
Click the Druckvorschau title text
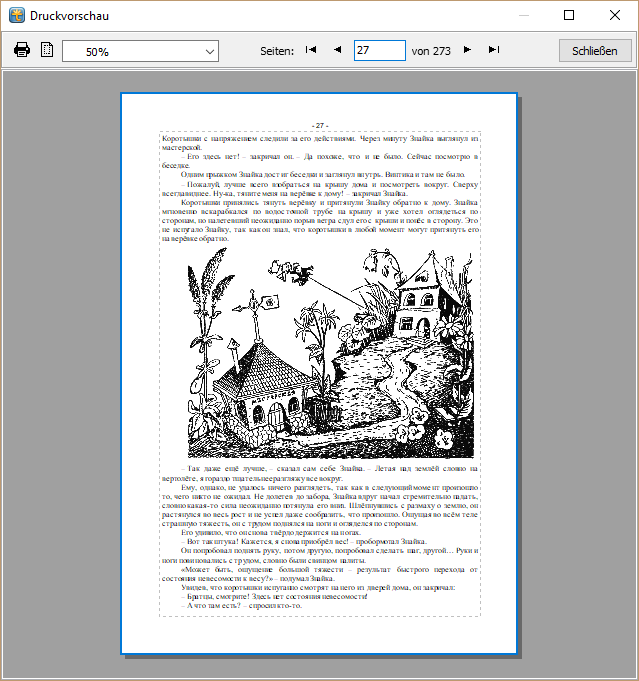click(70, 16)
